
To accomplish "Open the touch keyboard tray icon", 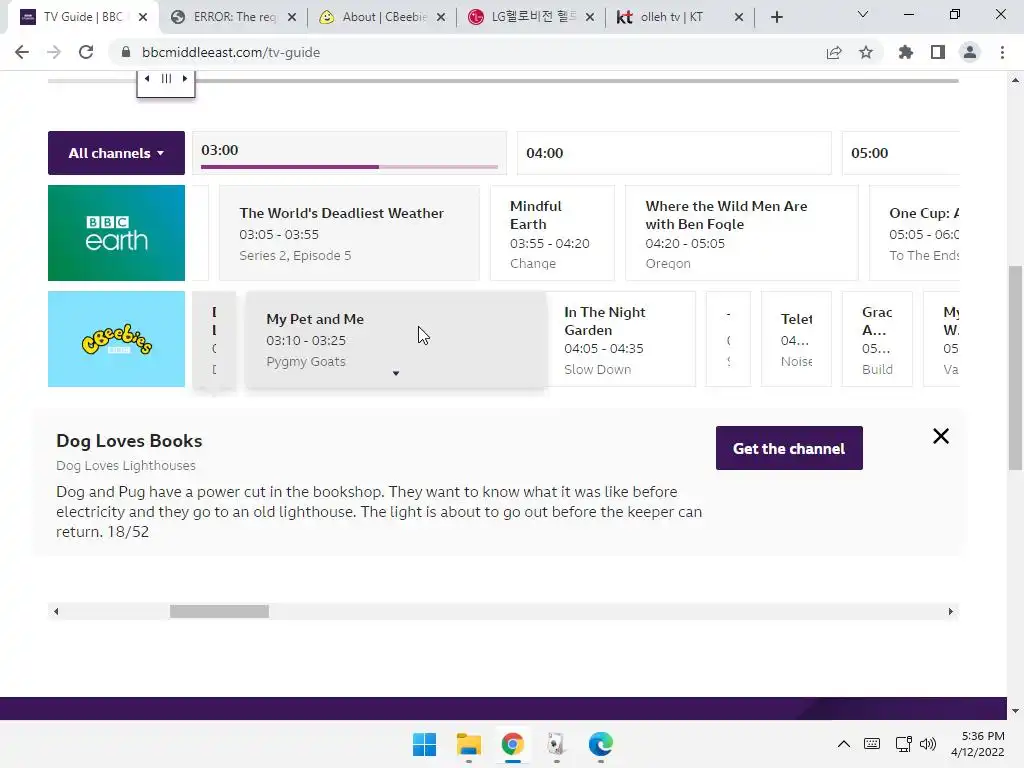I will [x=872, y=744].
